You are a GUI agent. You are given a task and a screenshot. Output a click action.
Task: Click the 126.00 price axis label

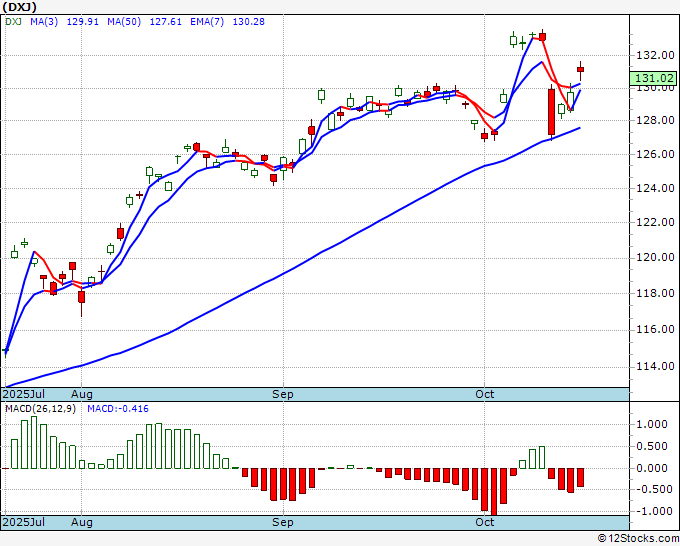pyautogui.click(x=655, y=154)
